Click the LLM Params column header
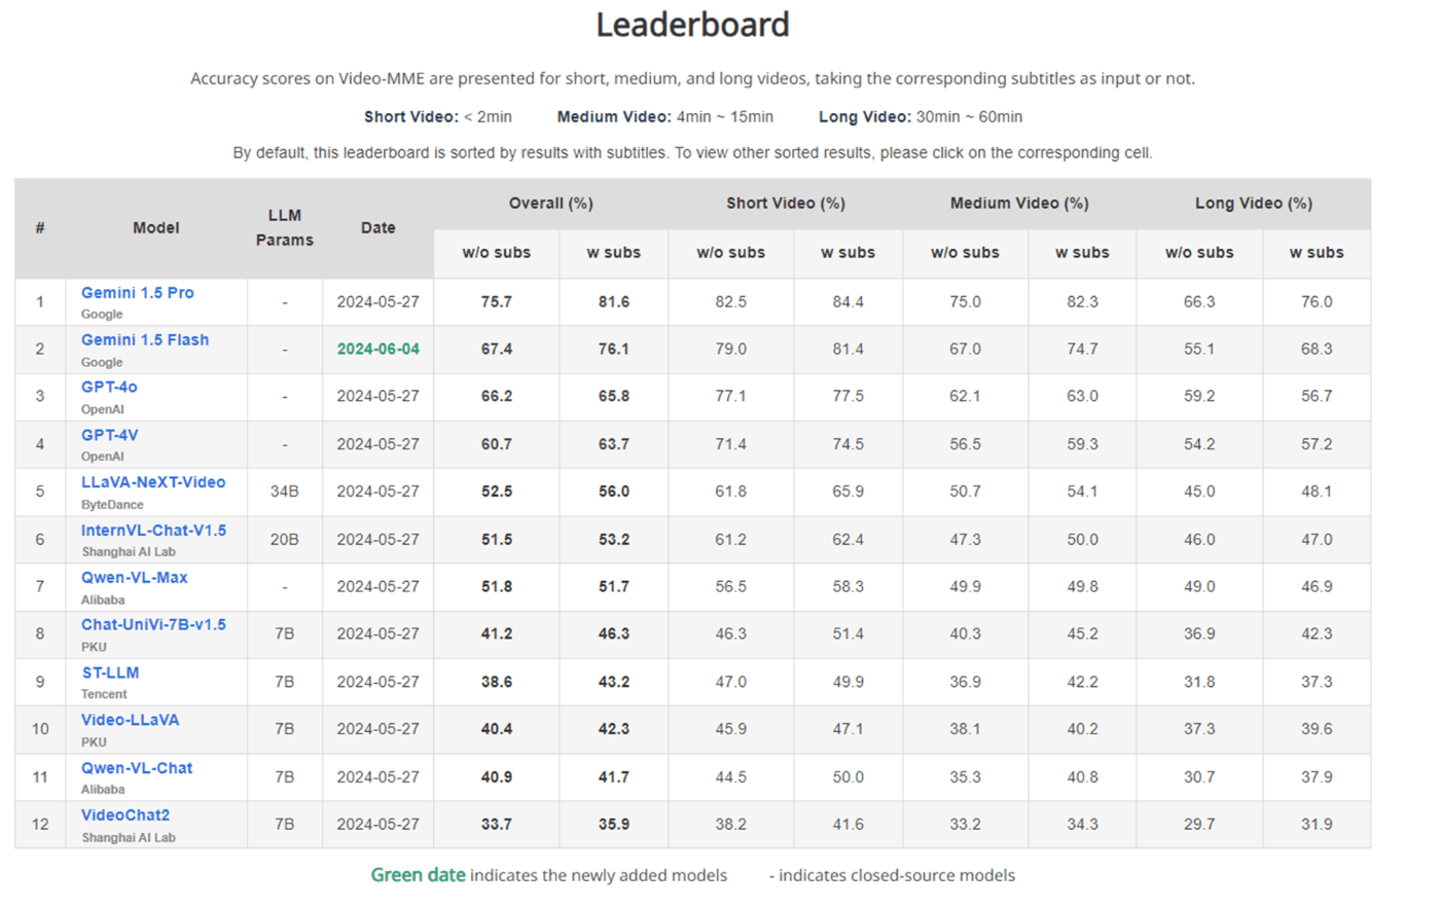 pyautogui.click(x=285, y=228)
